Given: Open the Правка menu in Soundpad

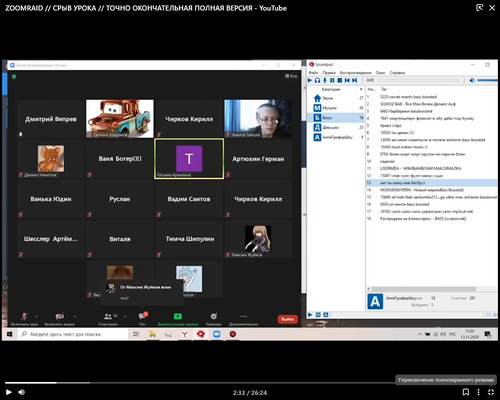Looking at the screenshot, I should (x=329, y=73).
